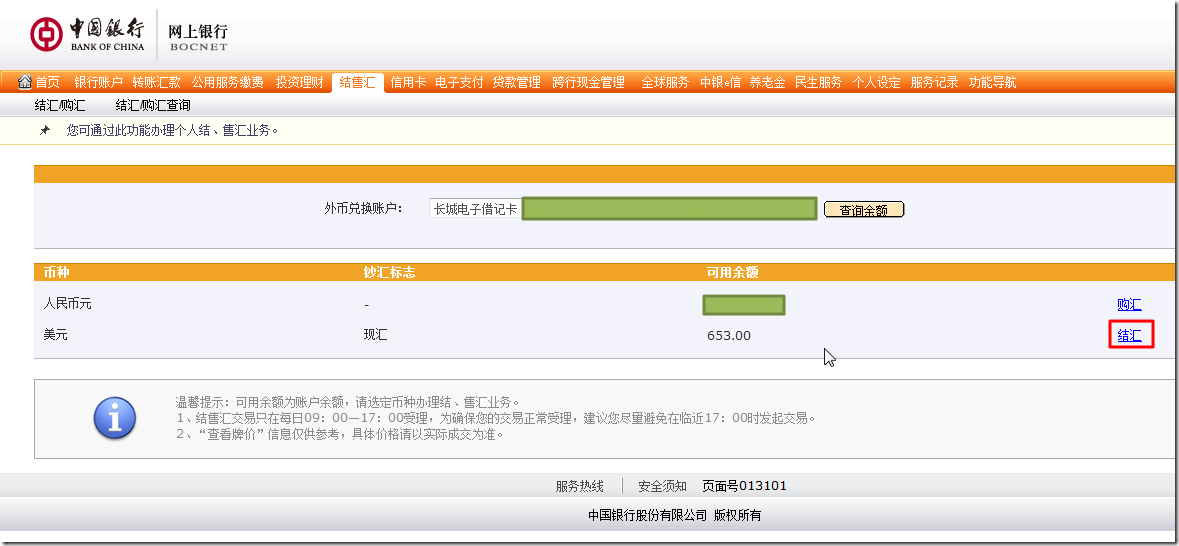
Task: Click the home icon beside 首页
Action: pyautogui.click(x=25, y=82)
